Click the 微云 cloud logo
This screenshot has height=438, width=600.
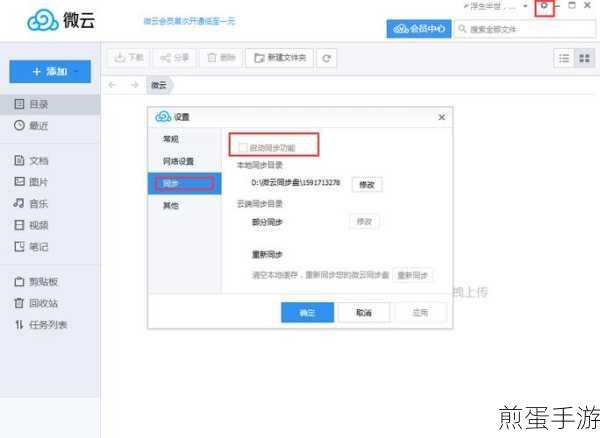[61, 20]
